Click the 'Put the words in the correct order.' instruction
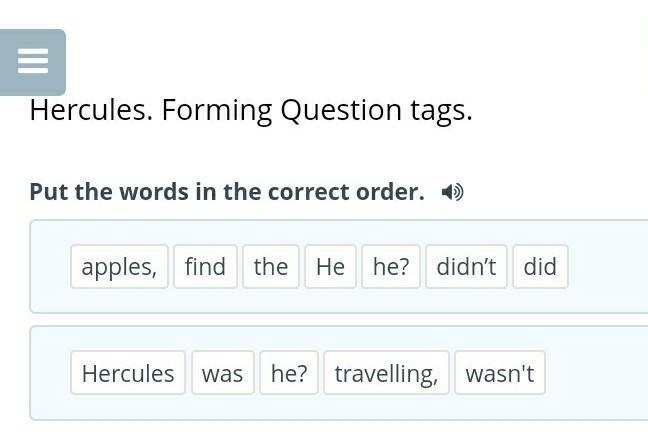 click(227, 192)
